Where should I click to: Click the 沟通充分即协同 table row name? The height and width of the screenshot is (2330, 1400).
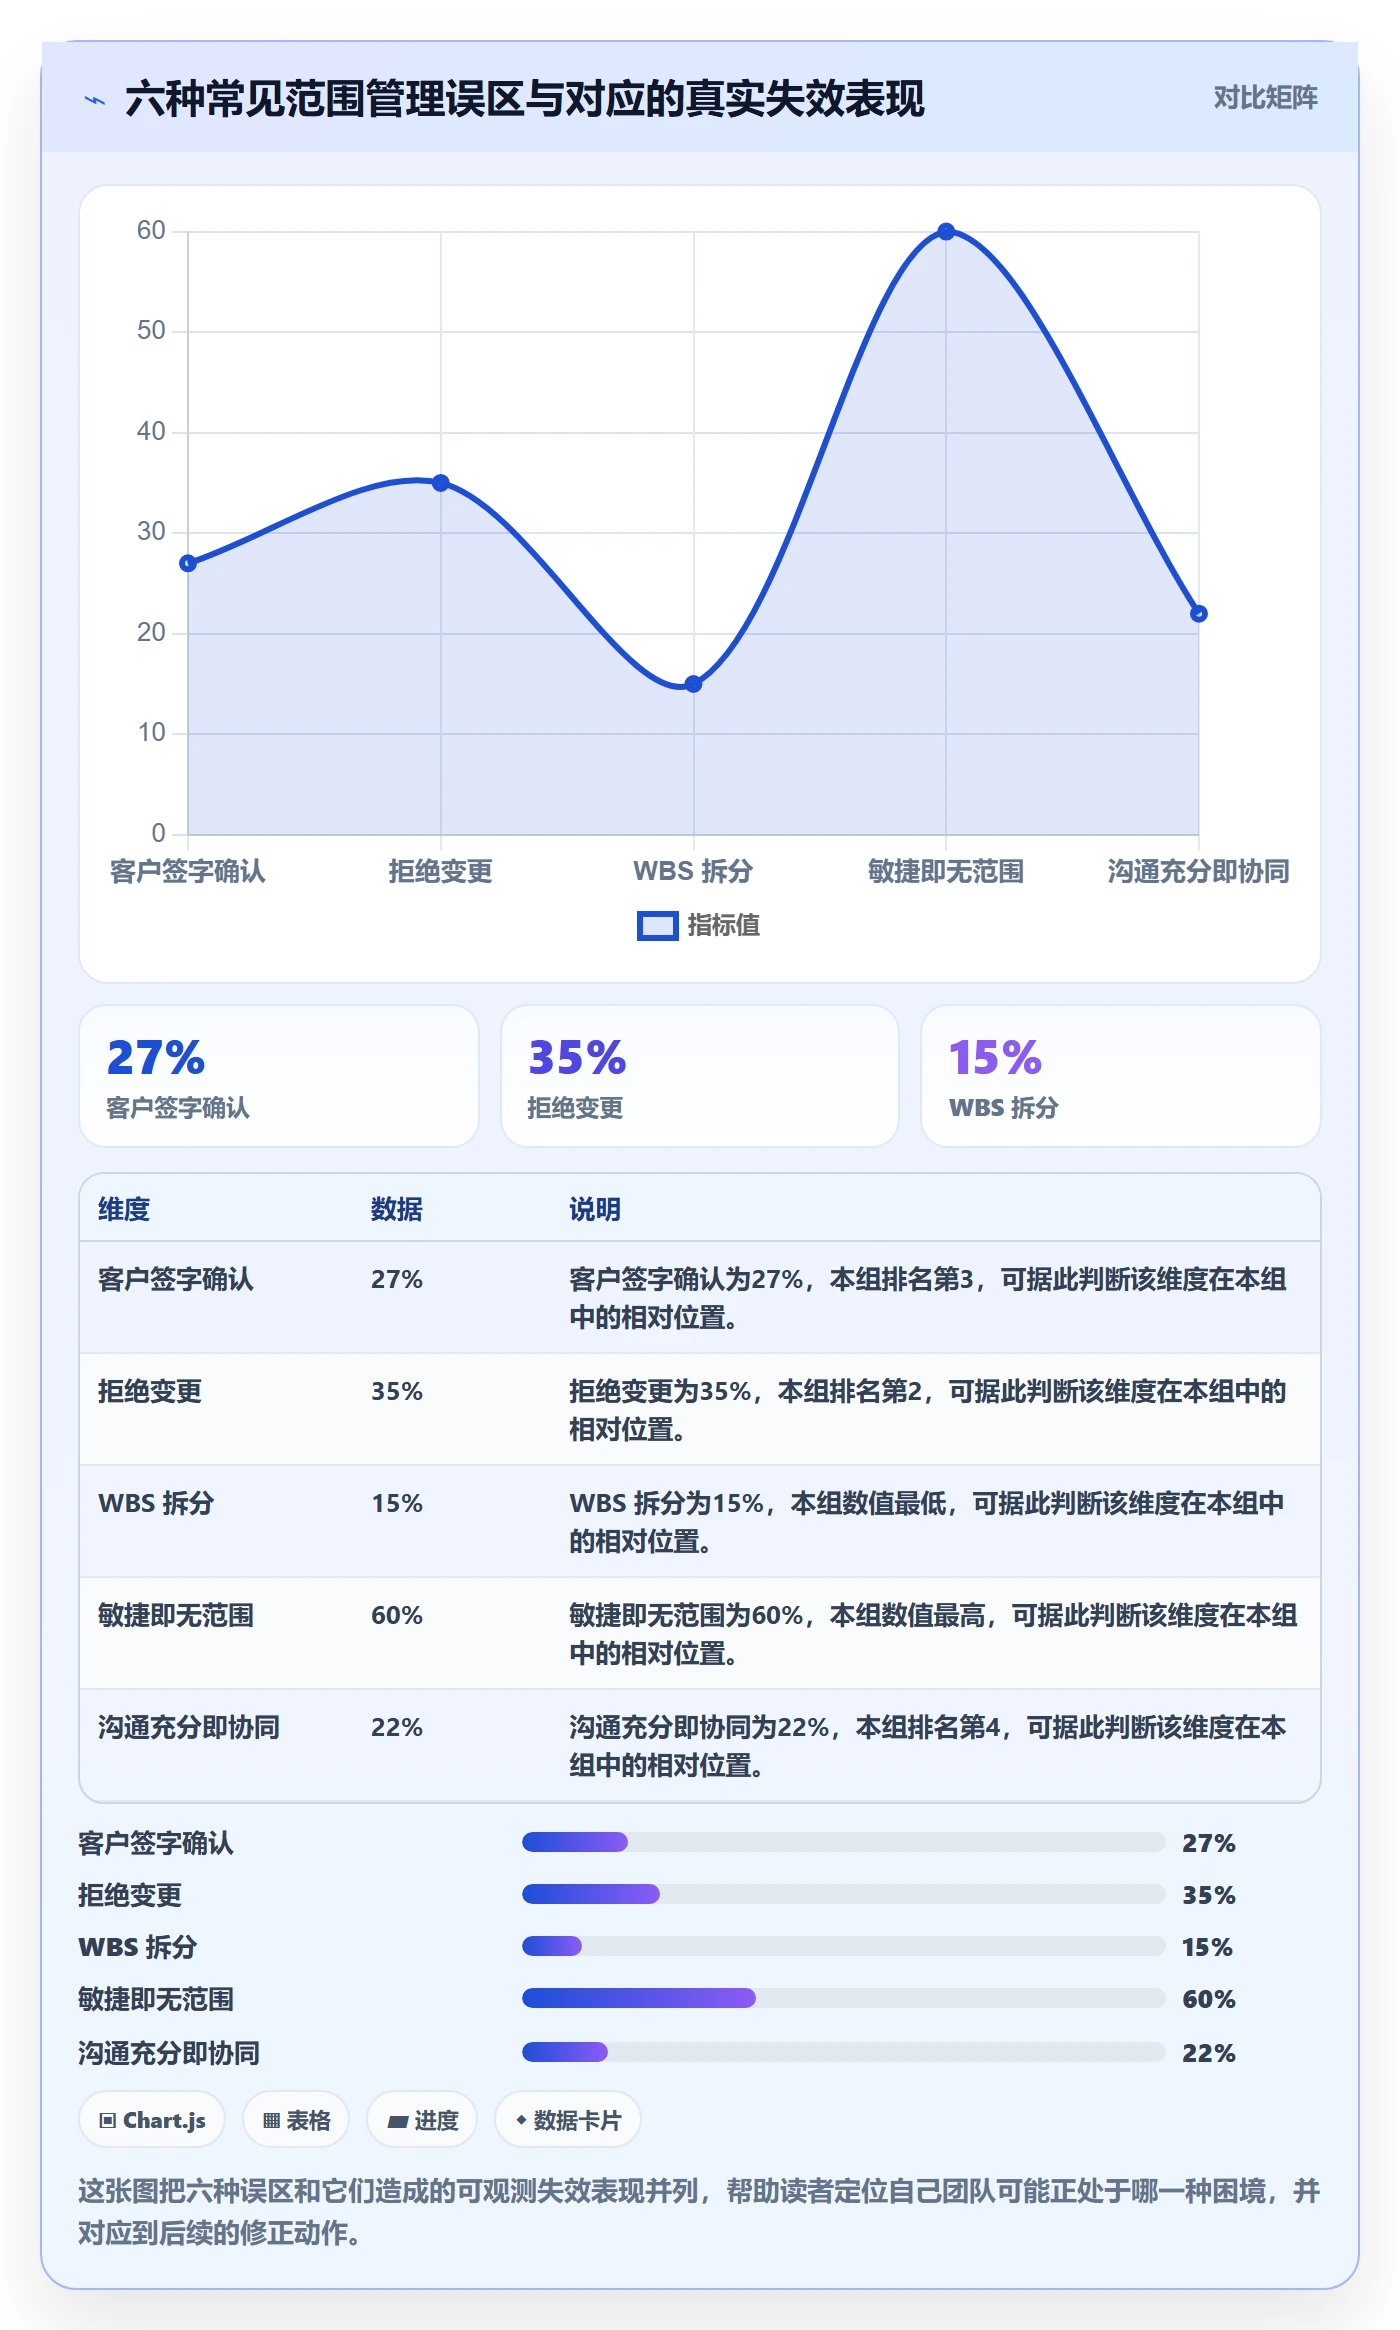[x=189, y=1727]
